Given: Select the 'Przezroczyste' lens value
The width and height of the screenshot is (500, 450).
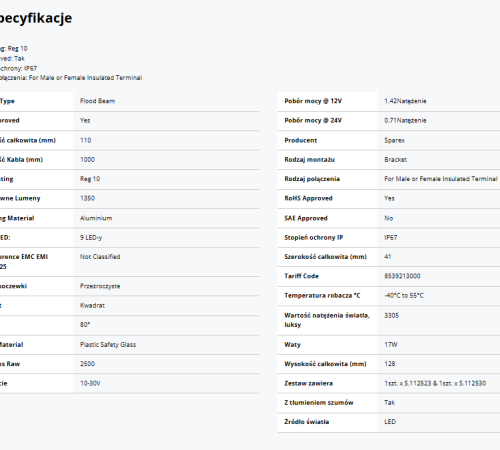Looking at the screenshot, I should 100,286.
